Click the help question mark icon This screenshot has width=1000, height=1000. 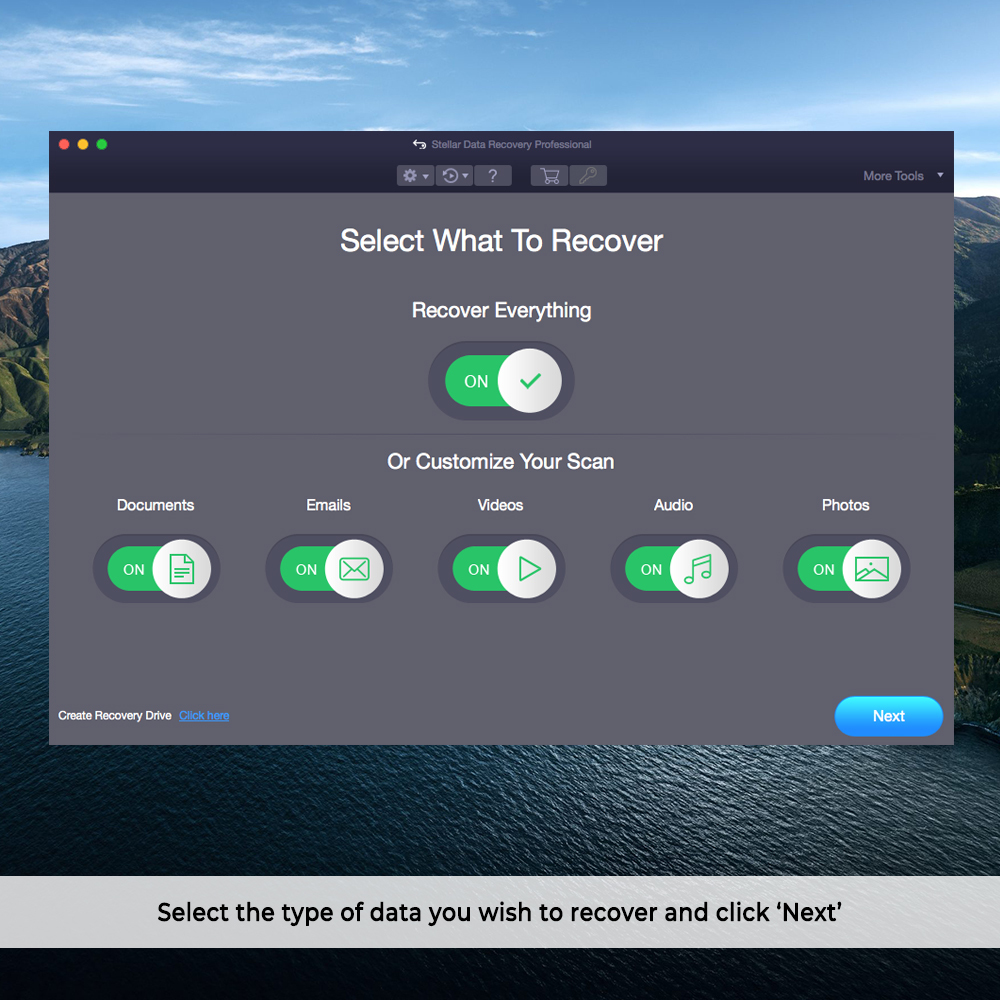(492, 175)
